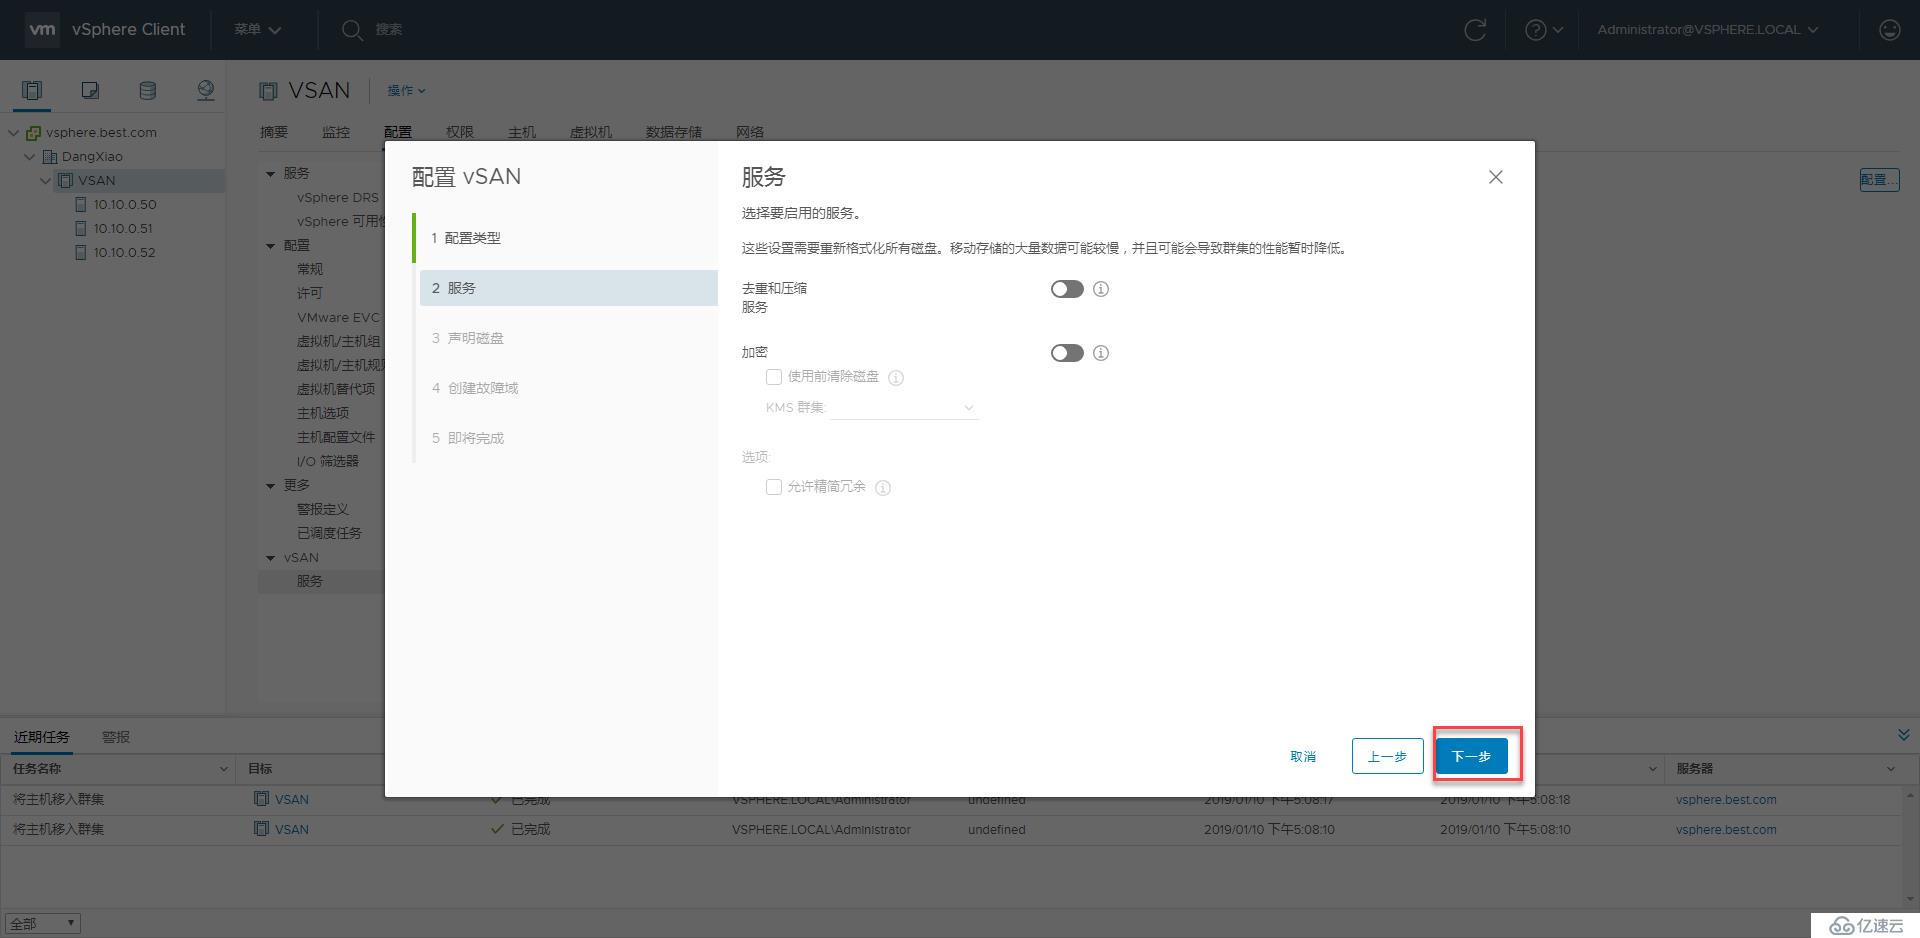Viewport: 1920px width, 938px height.
Task: Check 允许精简冗余 checkbox
Action: tap(773, 487)
